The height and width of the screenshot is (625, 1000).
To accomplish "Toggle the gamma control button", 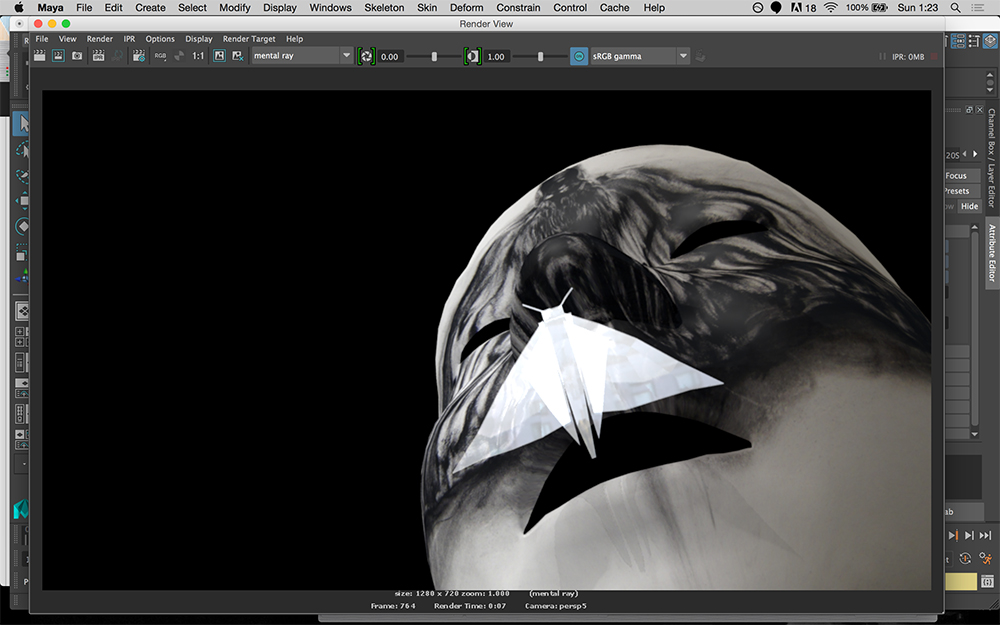I will click(x=473, y=56).
